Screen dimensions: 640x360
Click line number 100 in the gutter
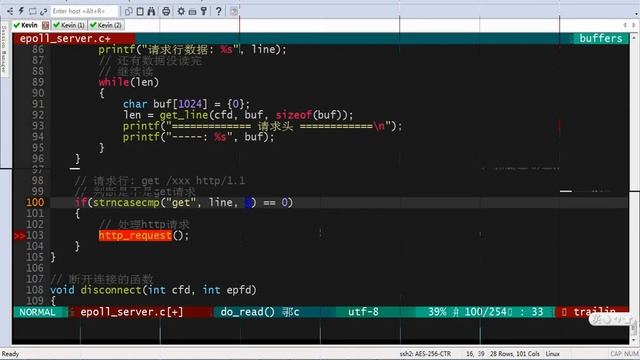point(35,202)
